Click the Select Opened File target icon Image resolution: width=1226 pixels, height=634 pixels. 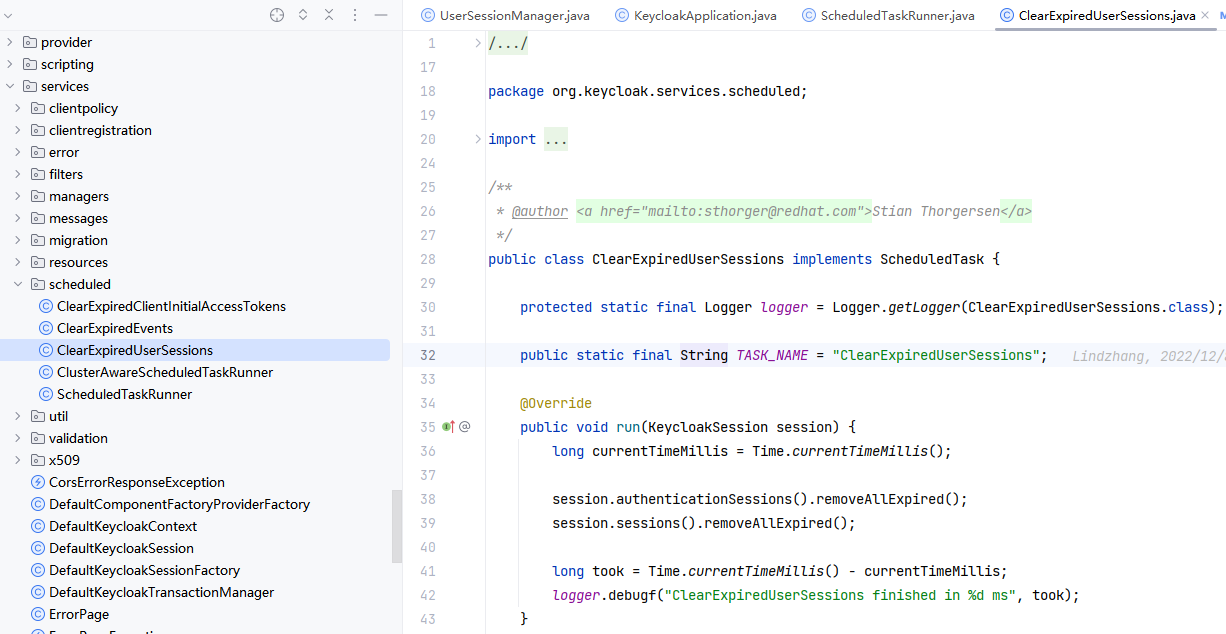pos(277,15)
